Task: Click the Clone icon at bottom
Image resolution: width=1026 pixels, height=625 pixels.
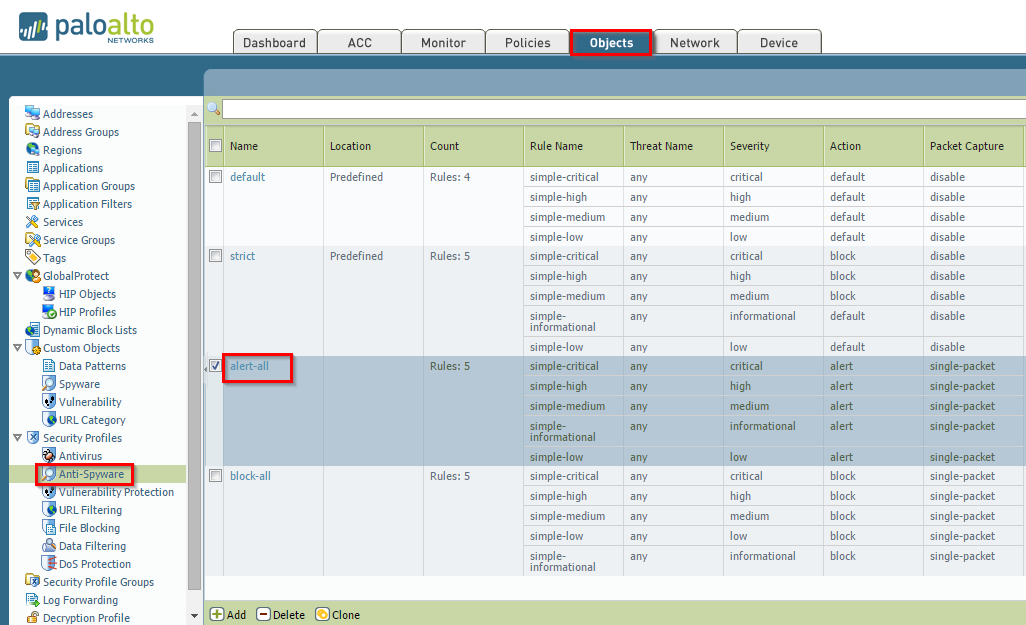Action: tap(322, 614)
